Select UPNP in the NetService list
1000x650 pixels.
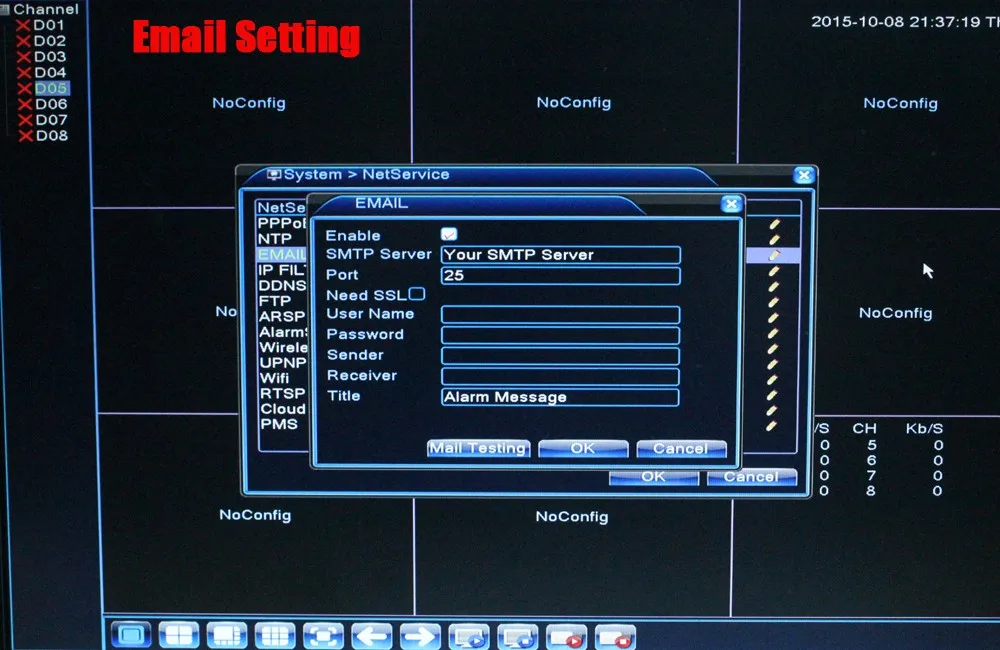tap(283, 362)
